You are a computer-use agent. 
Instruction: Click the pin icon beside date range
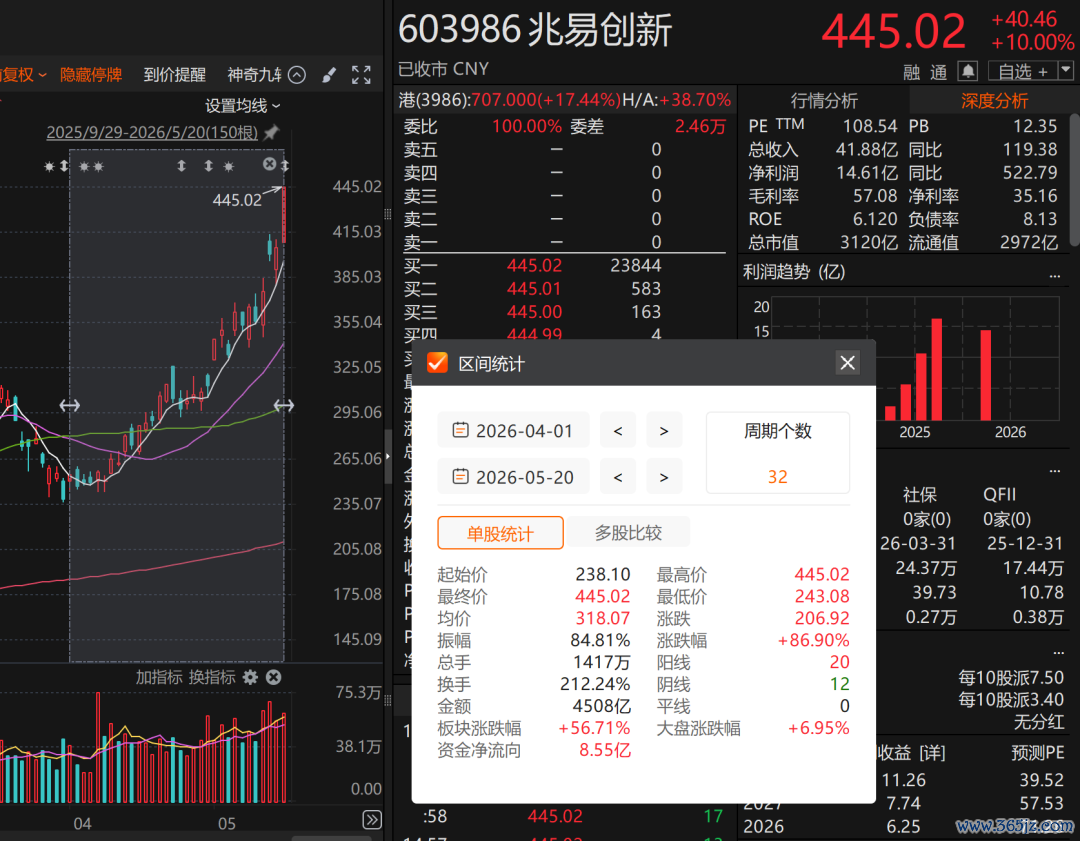pyautogui.click(x=272, y=132)
